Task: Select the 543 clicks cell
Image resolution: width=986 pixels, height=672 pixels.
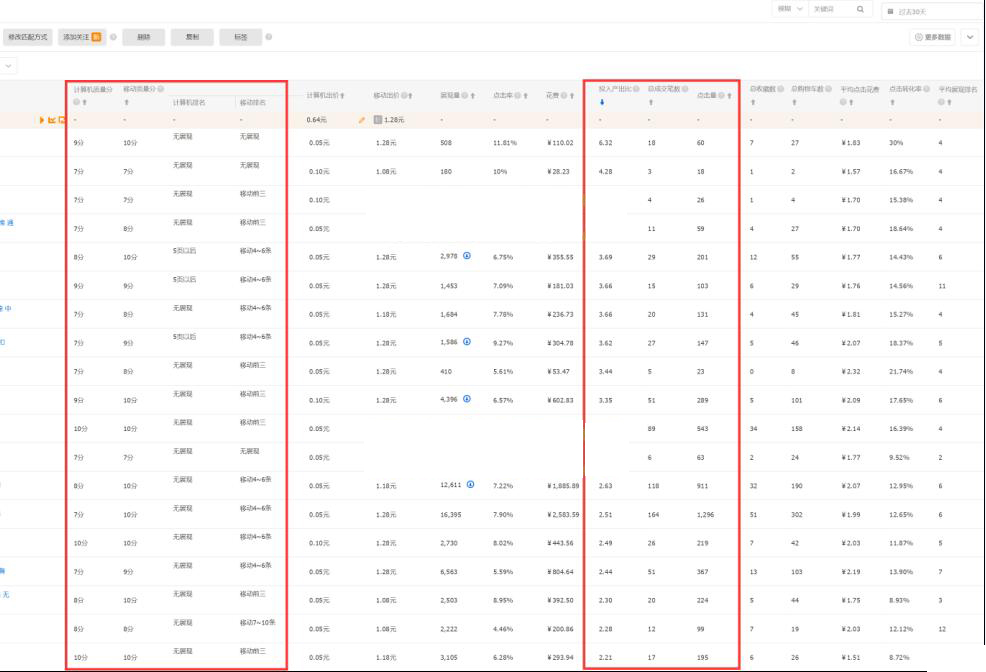Action: coord(702,429)
